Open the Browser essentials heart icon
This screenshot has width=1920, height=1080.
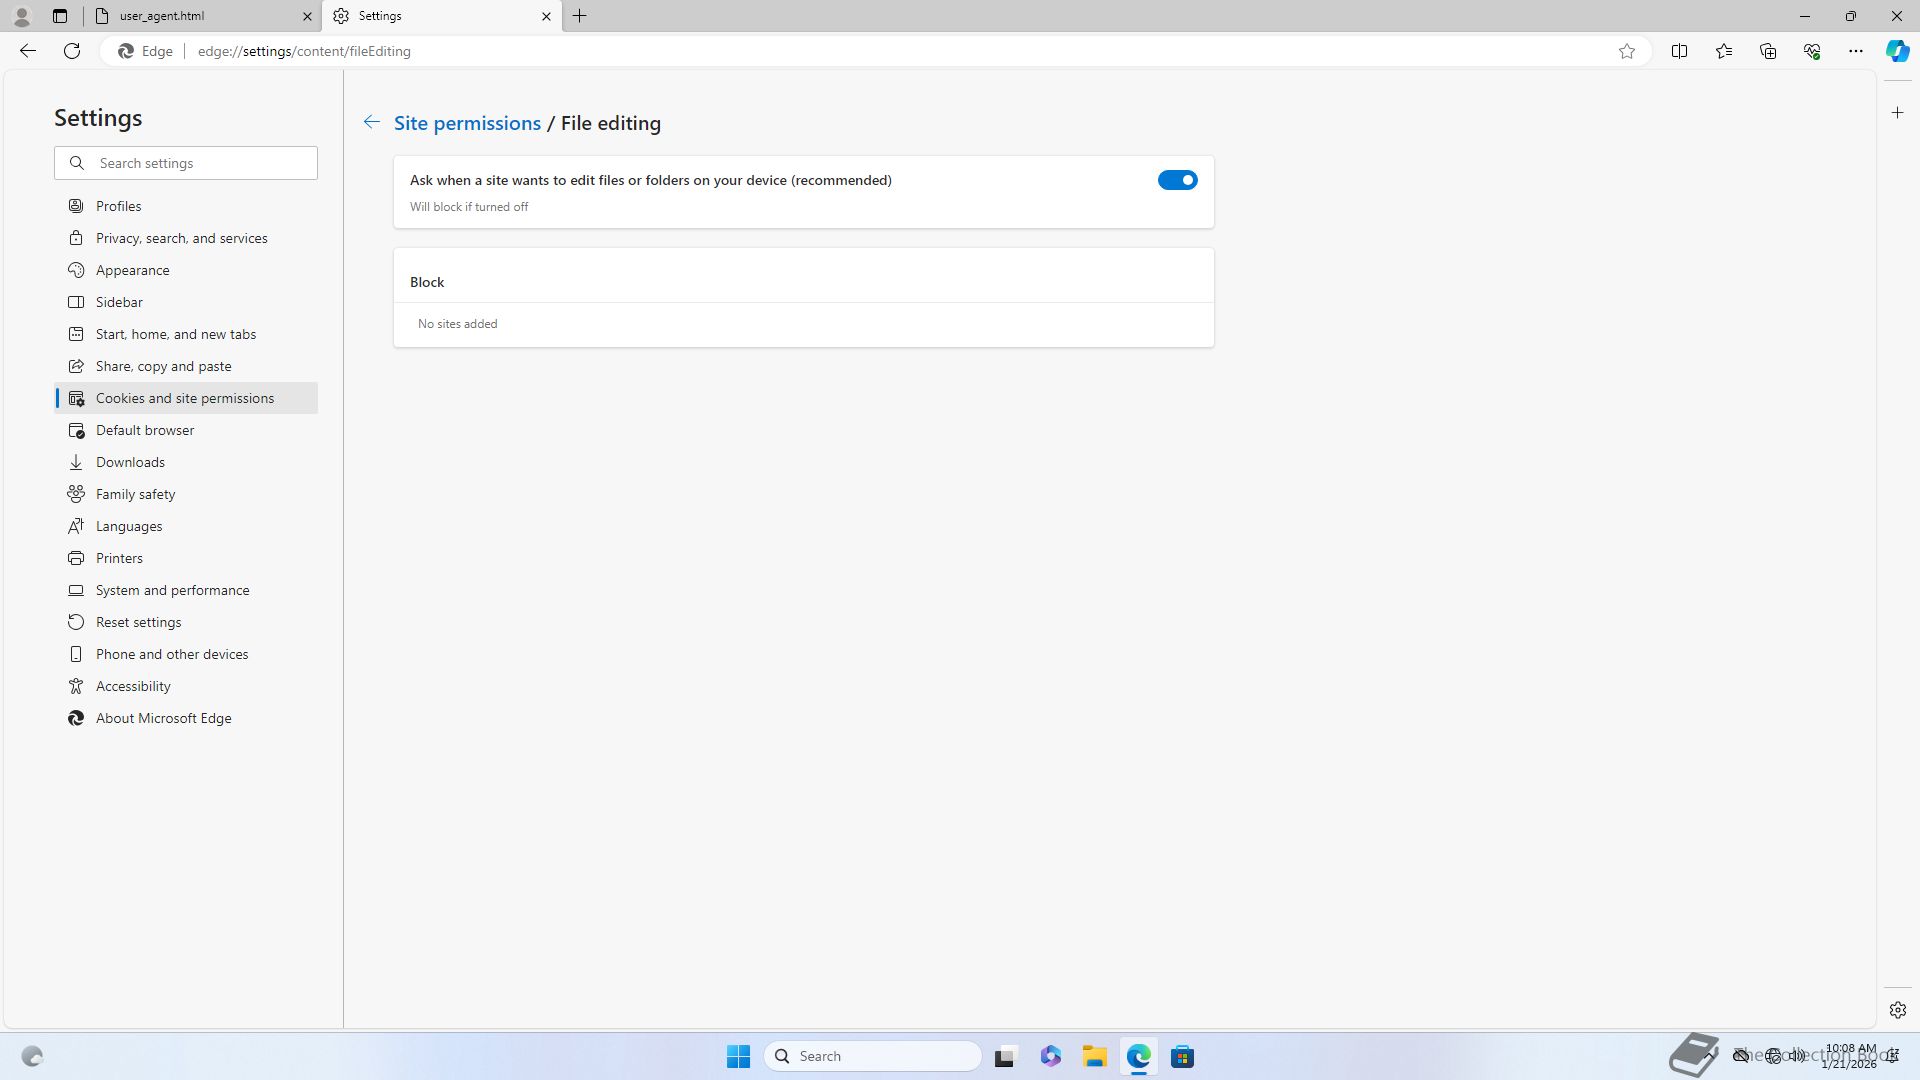(x=1811, y=51)
